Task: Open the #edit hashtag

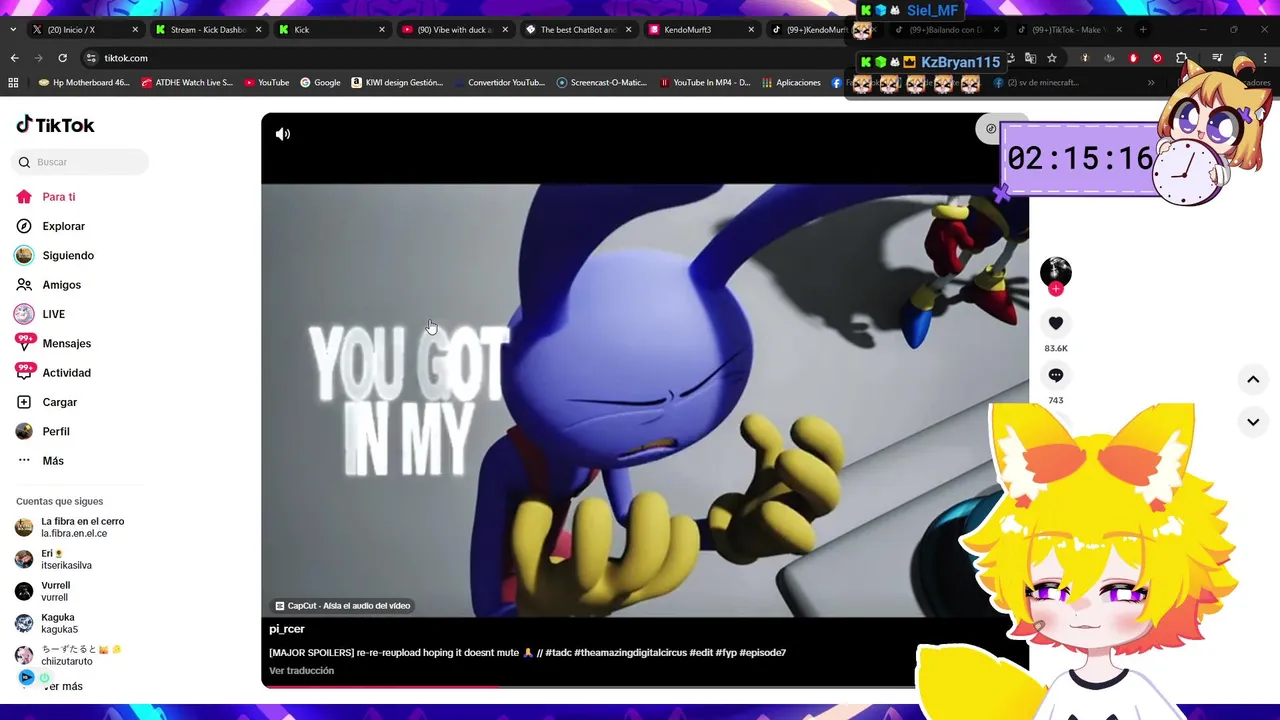Action: pos(701,652)
